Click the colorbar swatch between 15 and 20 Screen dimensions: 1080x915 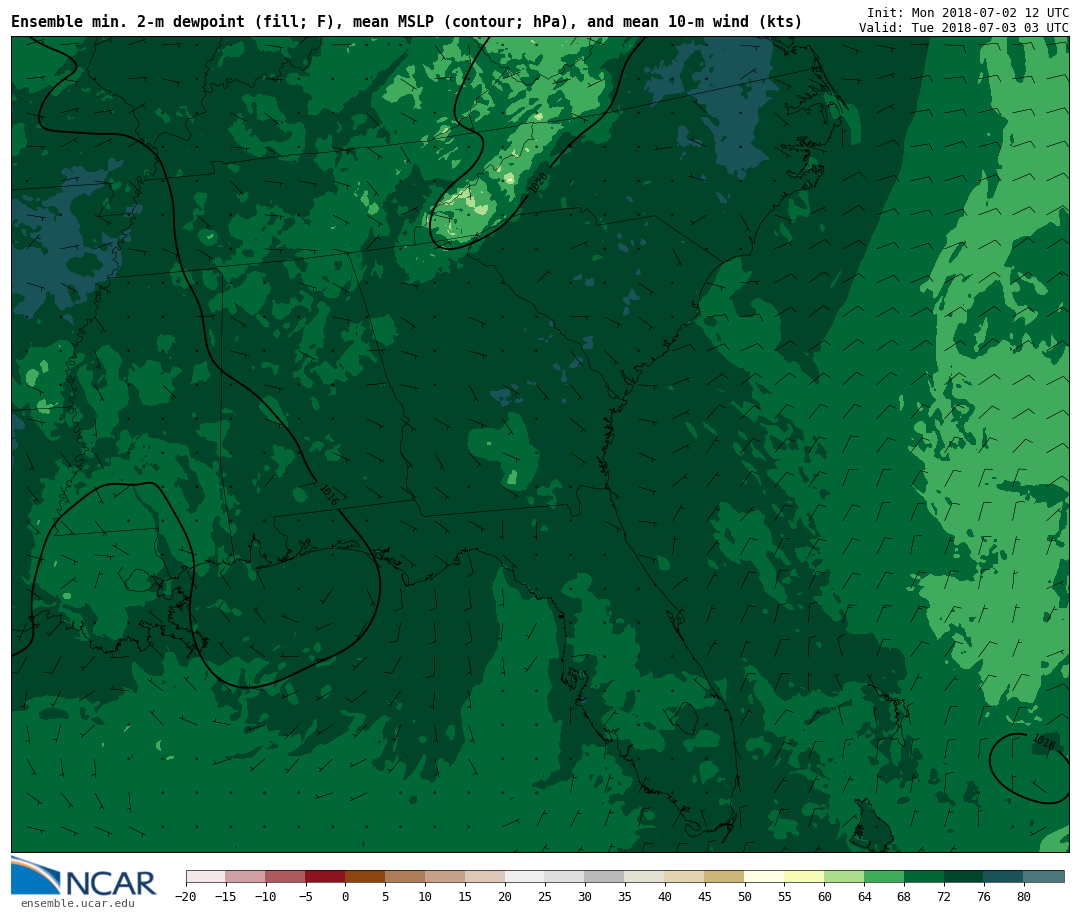(486, 877)
